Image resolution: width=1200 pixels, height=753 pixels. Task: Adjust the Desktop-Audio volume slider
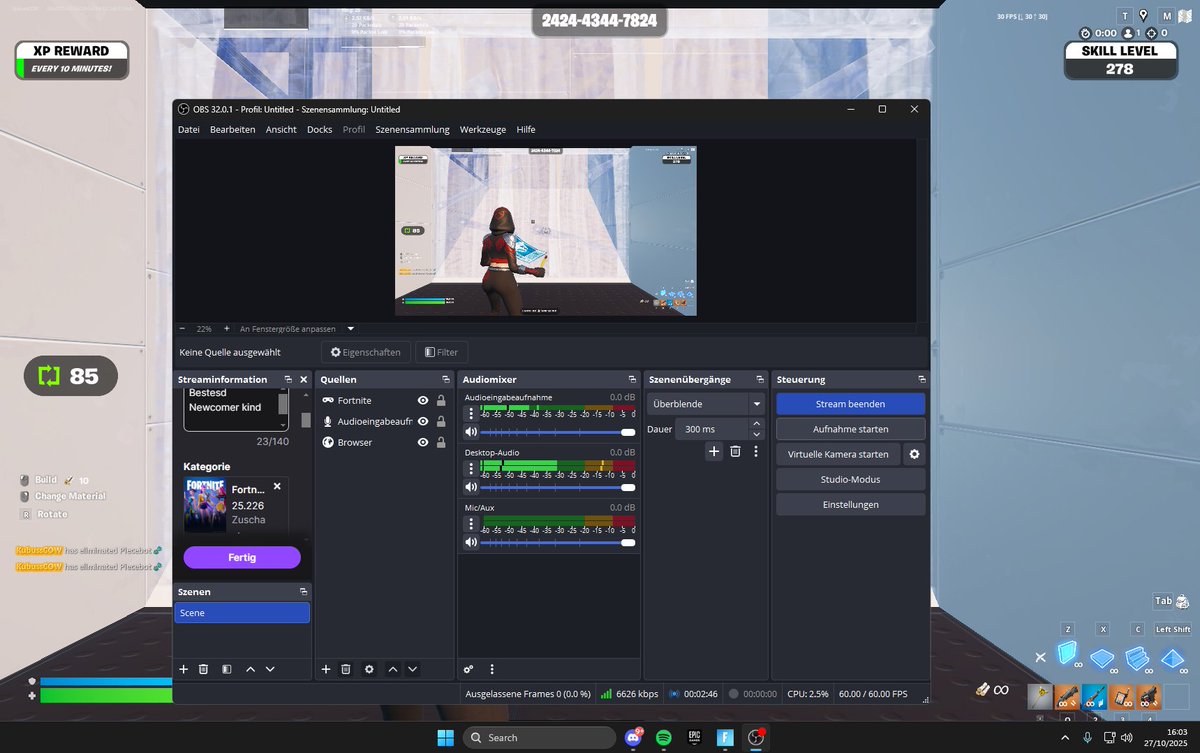click(x=558, y=487)
